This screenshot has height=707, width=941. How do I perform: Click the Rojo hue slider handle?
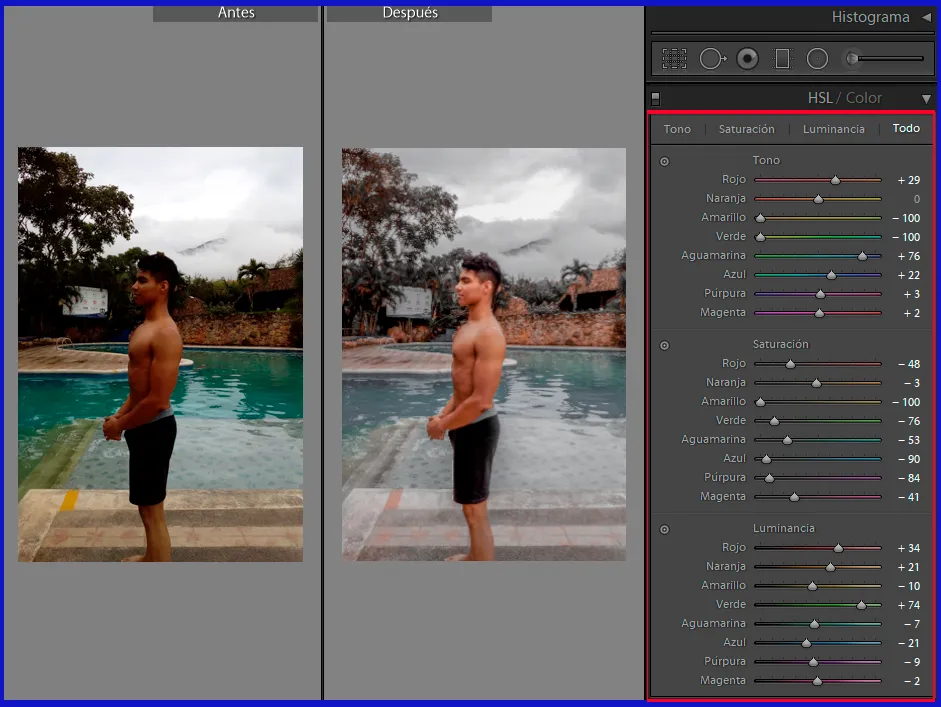(836, 180)
